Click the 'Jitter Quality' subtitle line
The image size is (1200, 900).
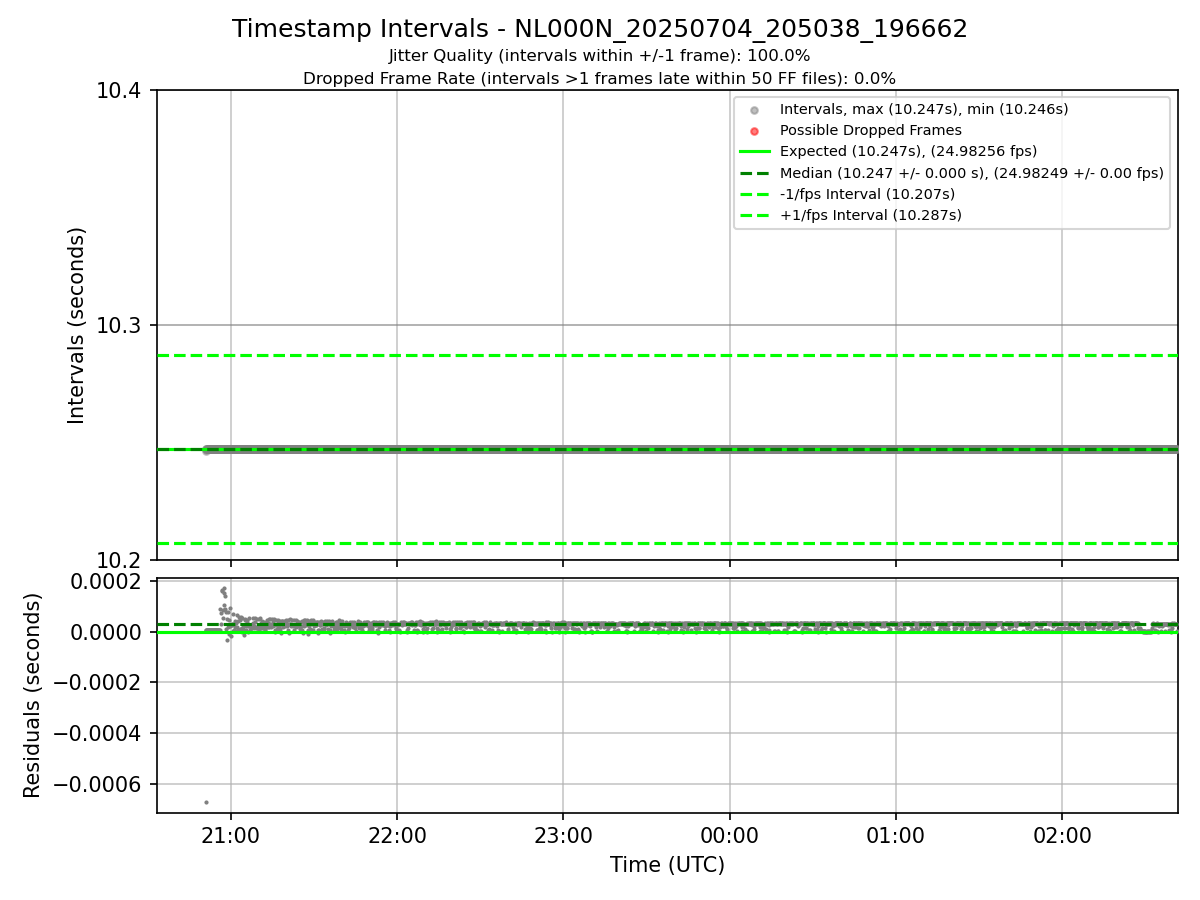click(x=600, y=56)
